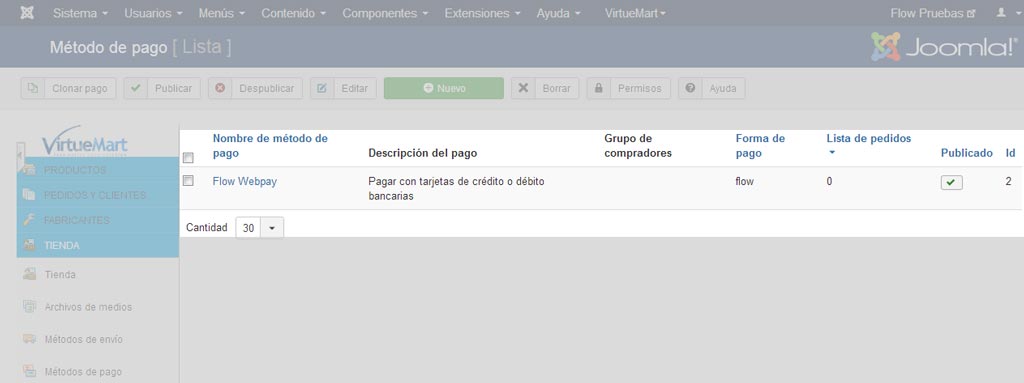Sort by Nombre de método de pago
The image size is (1024, 383).
pos(270,146)
